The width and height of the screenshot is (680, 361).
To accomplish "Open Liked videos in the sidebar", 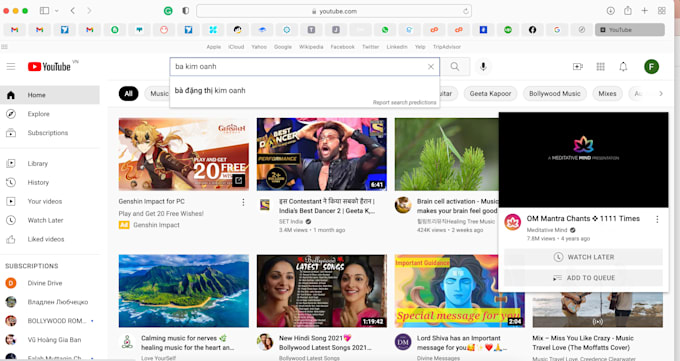I will (x=50, y=239).
